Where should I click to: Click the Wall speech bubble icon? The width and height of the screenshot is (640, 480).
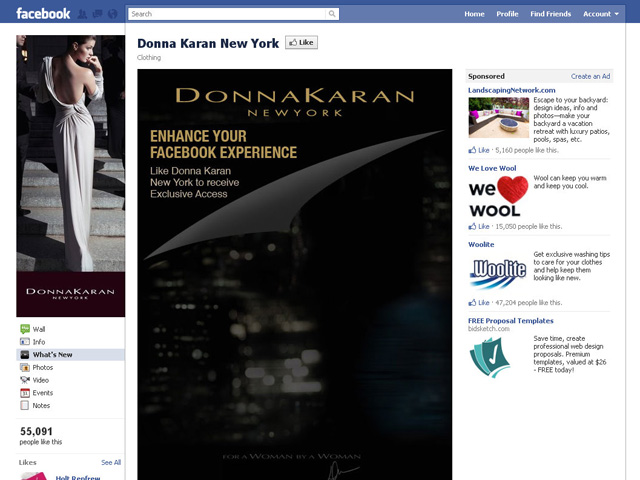25,329
